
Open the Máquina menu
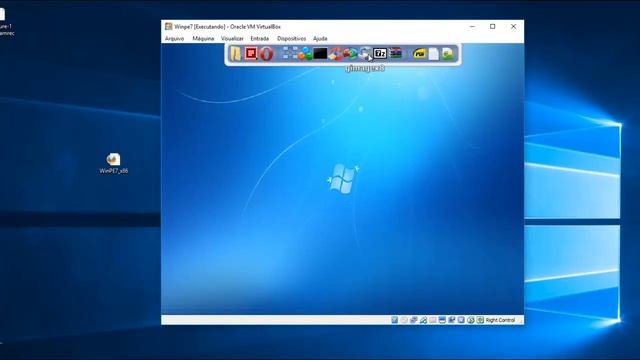203,38
